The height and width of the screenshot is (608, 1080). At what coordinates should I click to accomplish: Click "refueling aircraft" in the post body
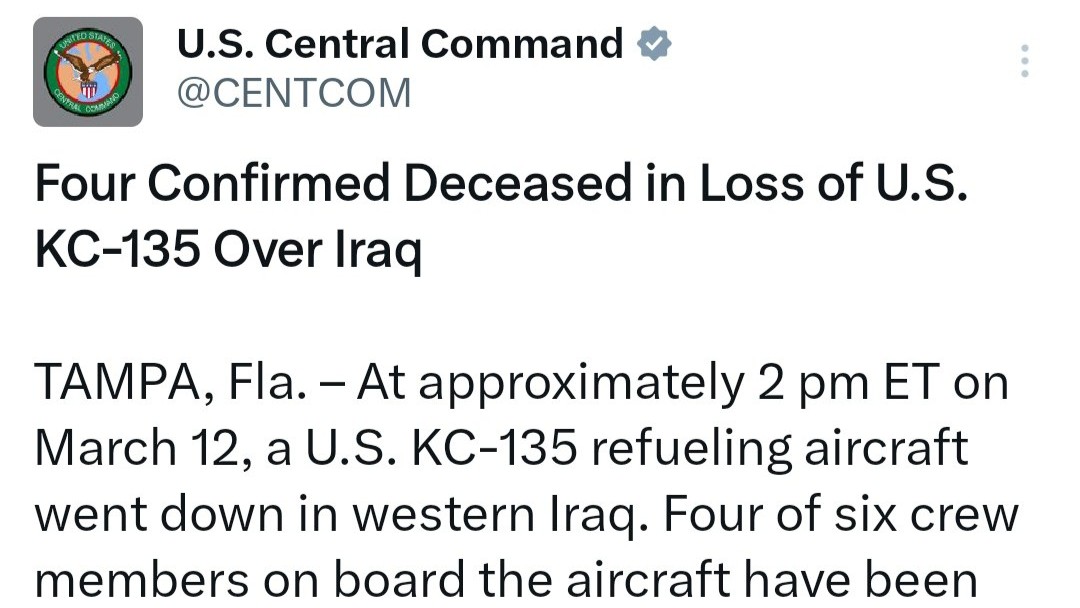click(778, 449)
